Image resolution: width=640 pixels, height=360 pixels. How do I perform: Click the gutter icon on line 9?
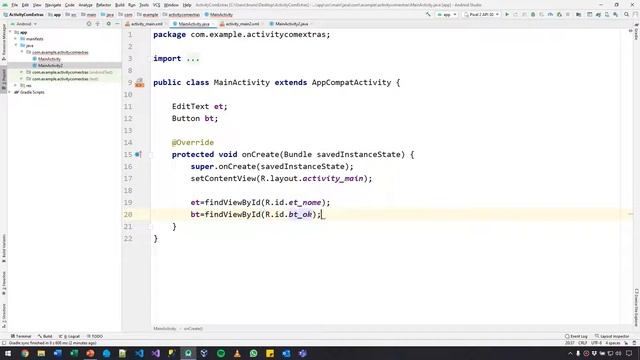[x=140, y=83]
